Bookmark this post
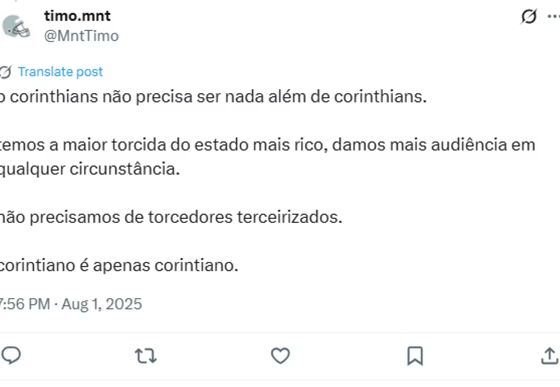 (x=415, y=356)
